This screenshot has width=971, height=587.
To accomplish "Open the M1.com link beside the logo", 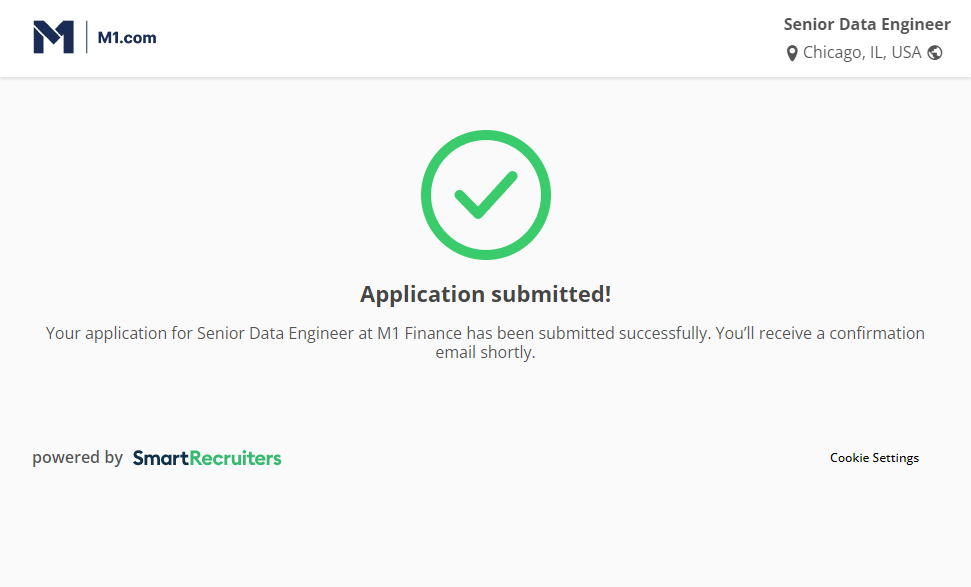I will coord(127,38).
